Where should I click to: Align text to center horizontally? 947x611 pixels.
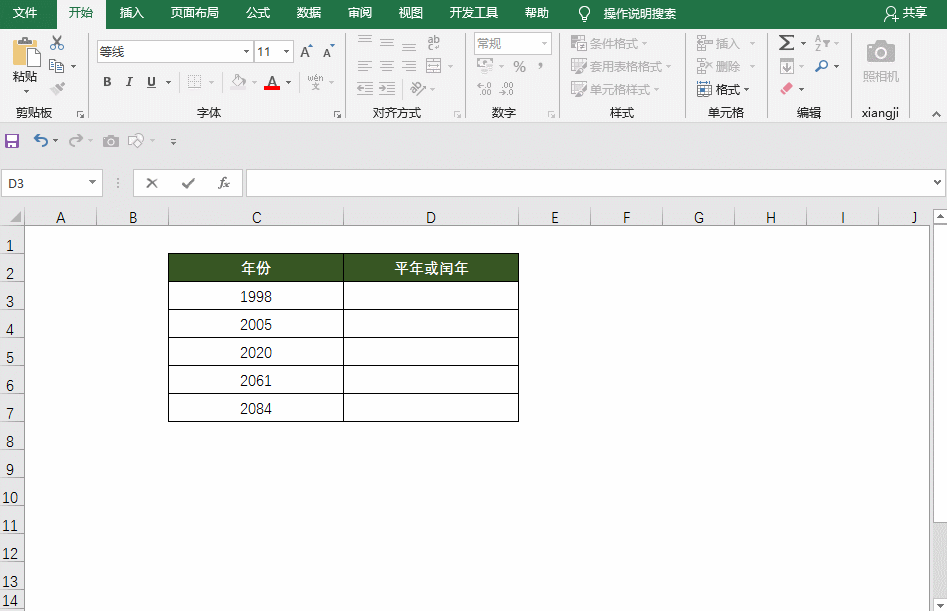(x=387, y=66)
